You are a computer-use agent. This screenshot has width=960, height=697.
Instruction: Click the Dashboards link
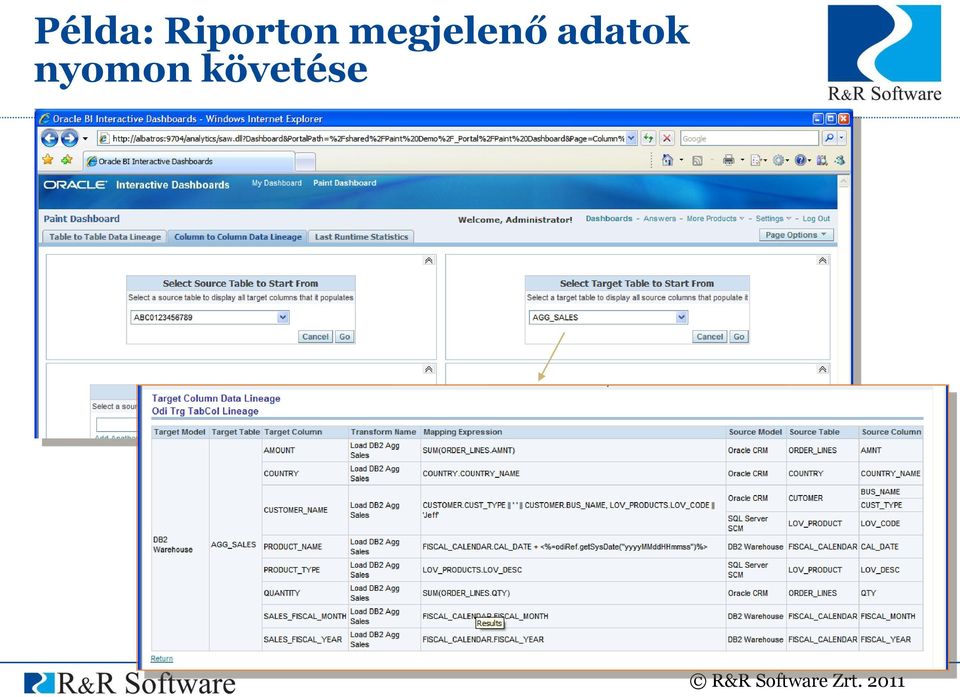[609, 219]
